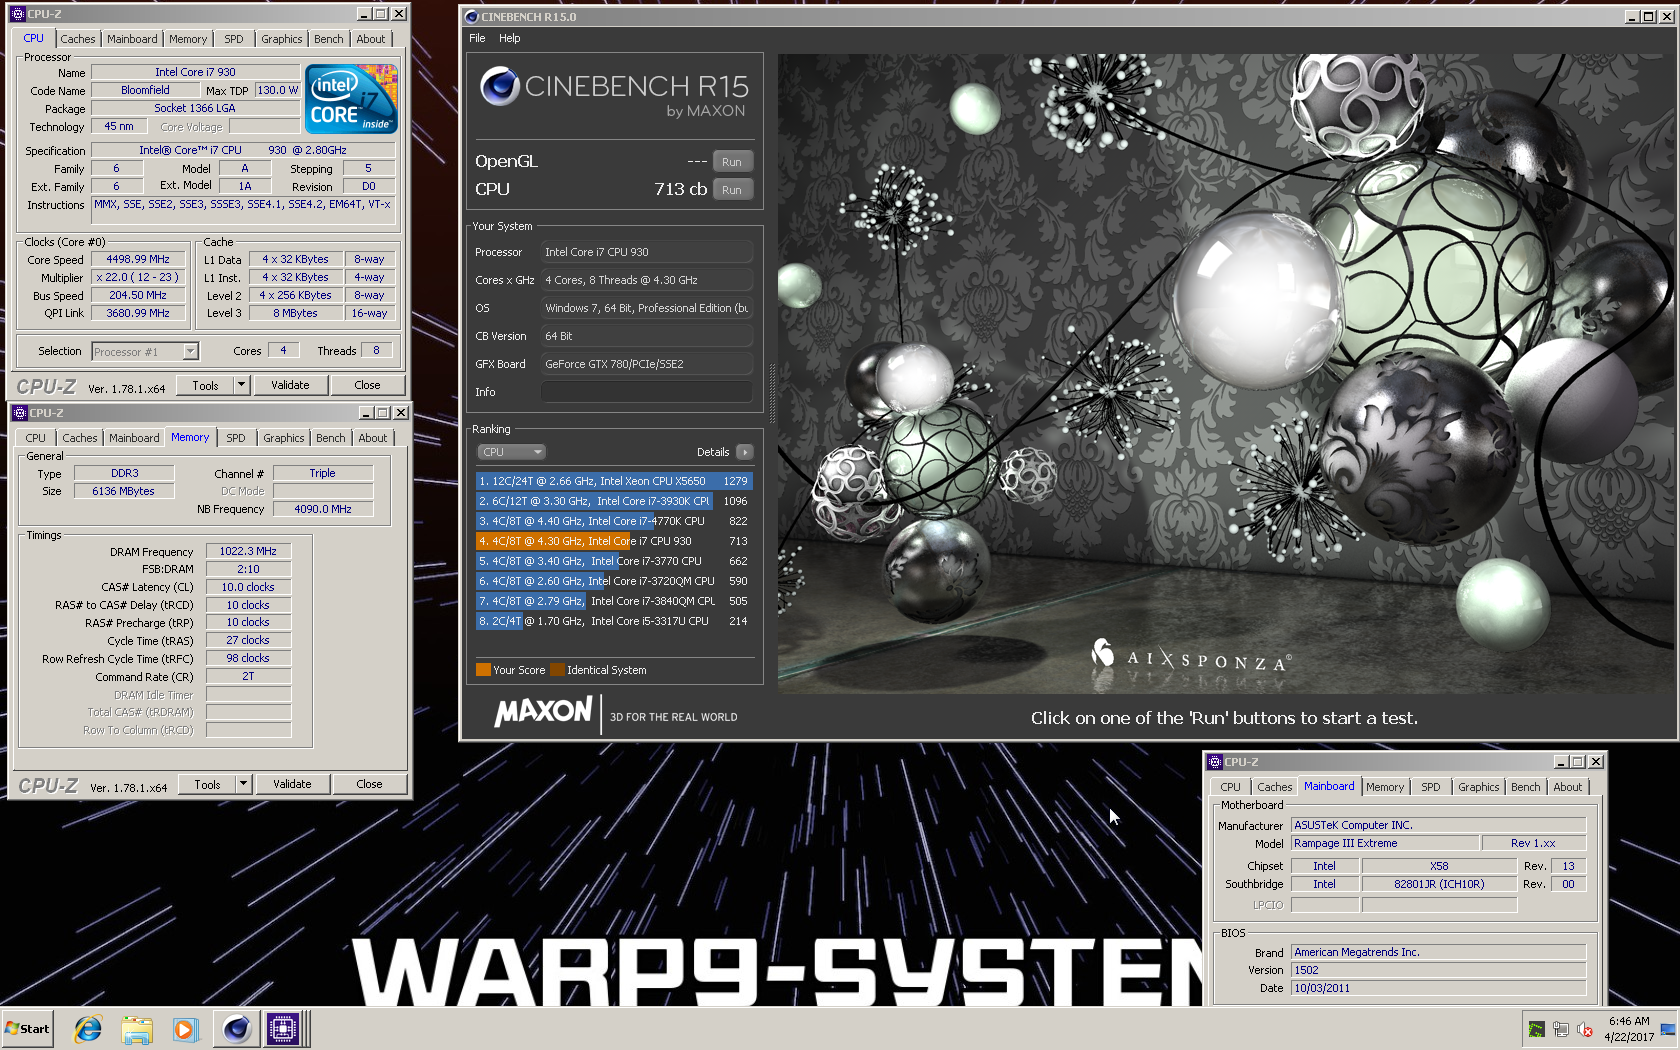This screenshot has height=1050, width=1680.
Task: Select ranking row Intel Xeon CPU X5650
Action: (x=614, y=481)
